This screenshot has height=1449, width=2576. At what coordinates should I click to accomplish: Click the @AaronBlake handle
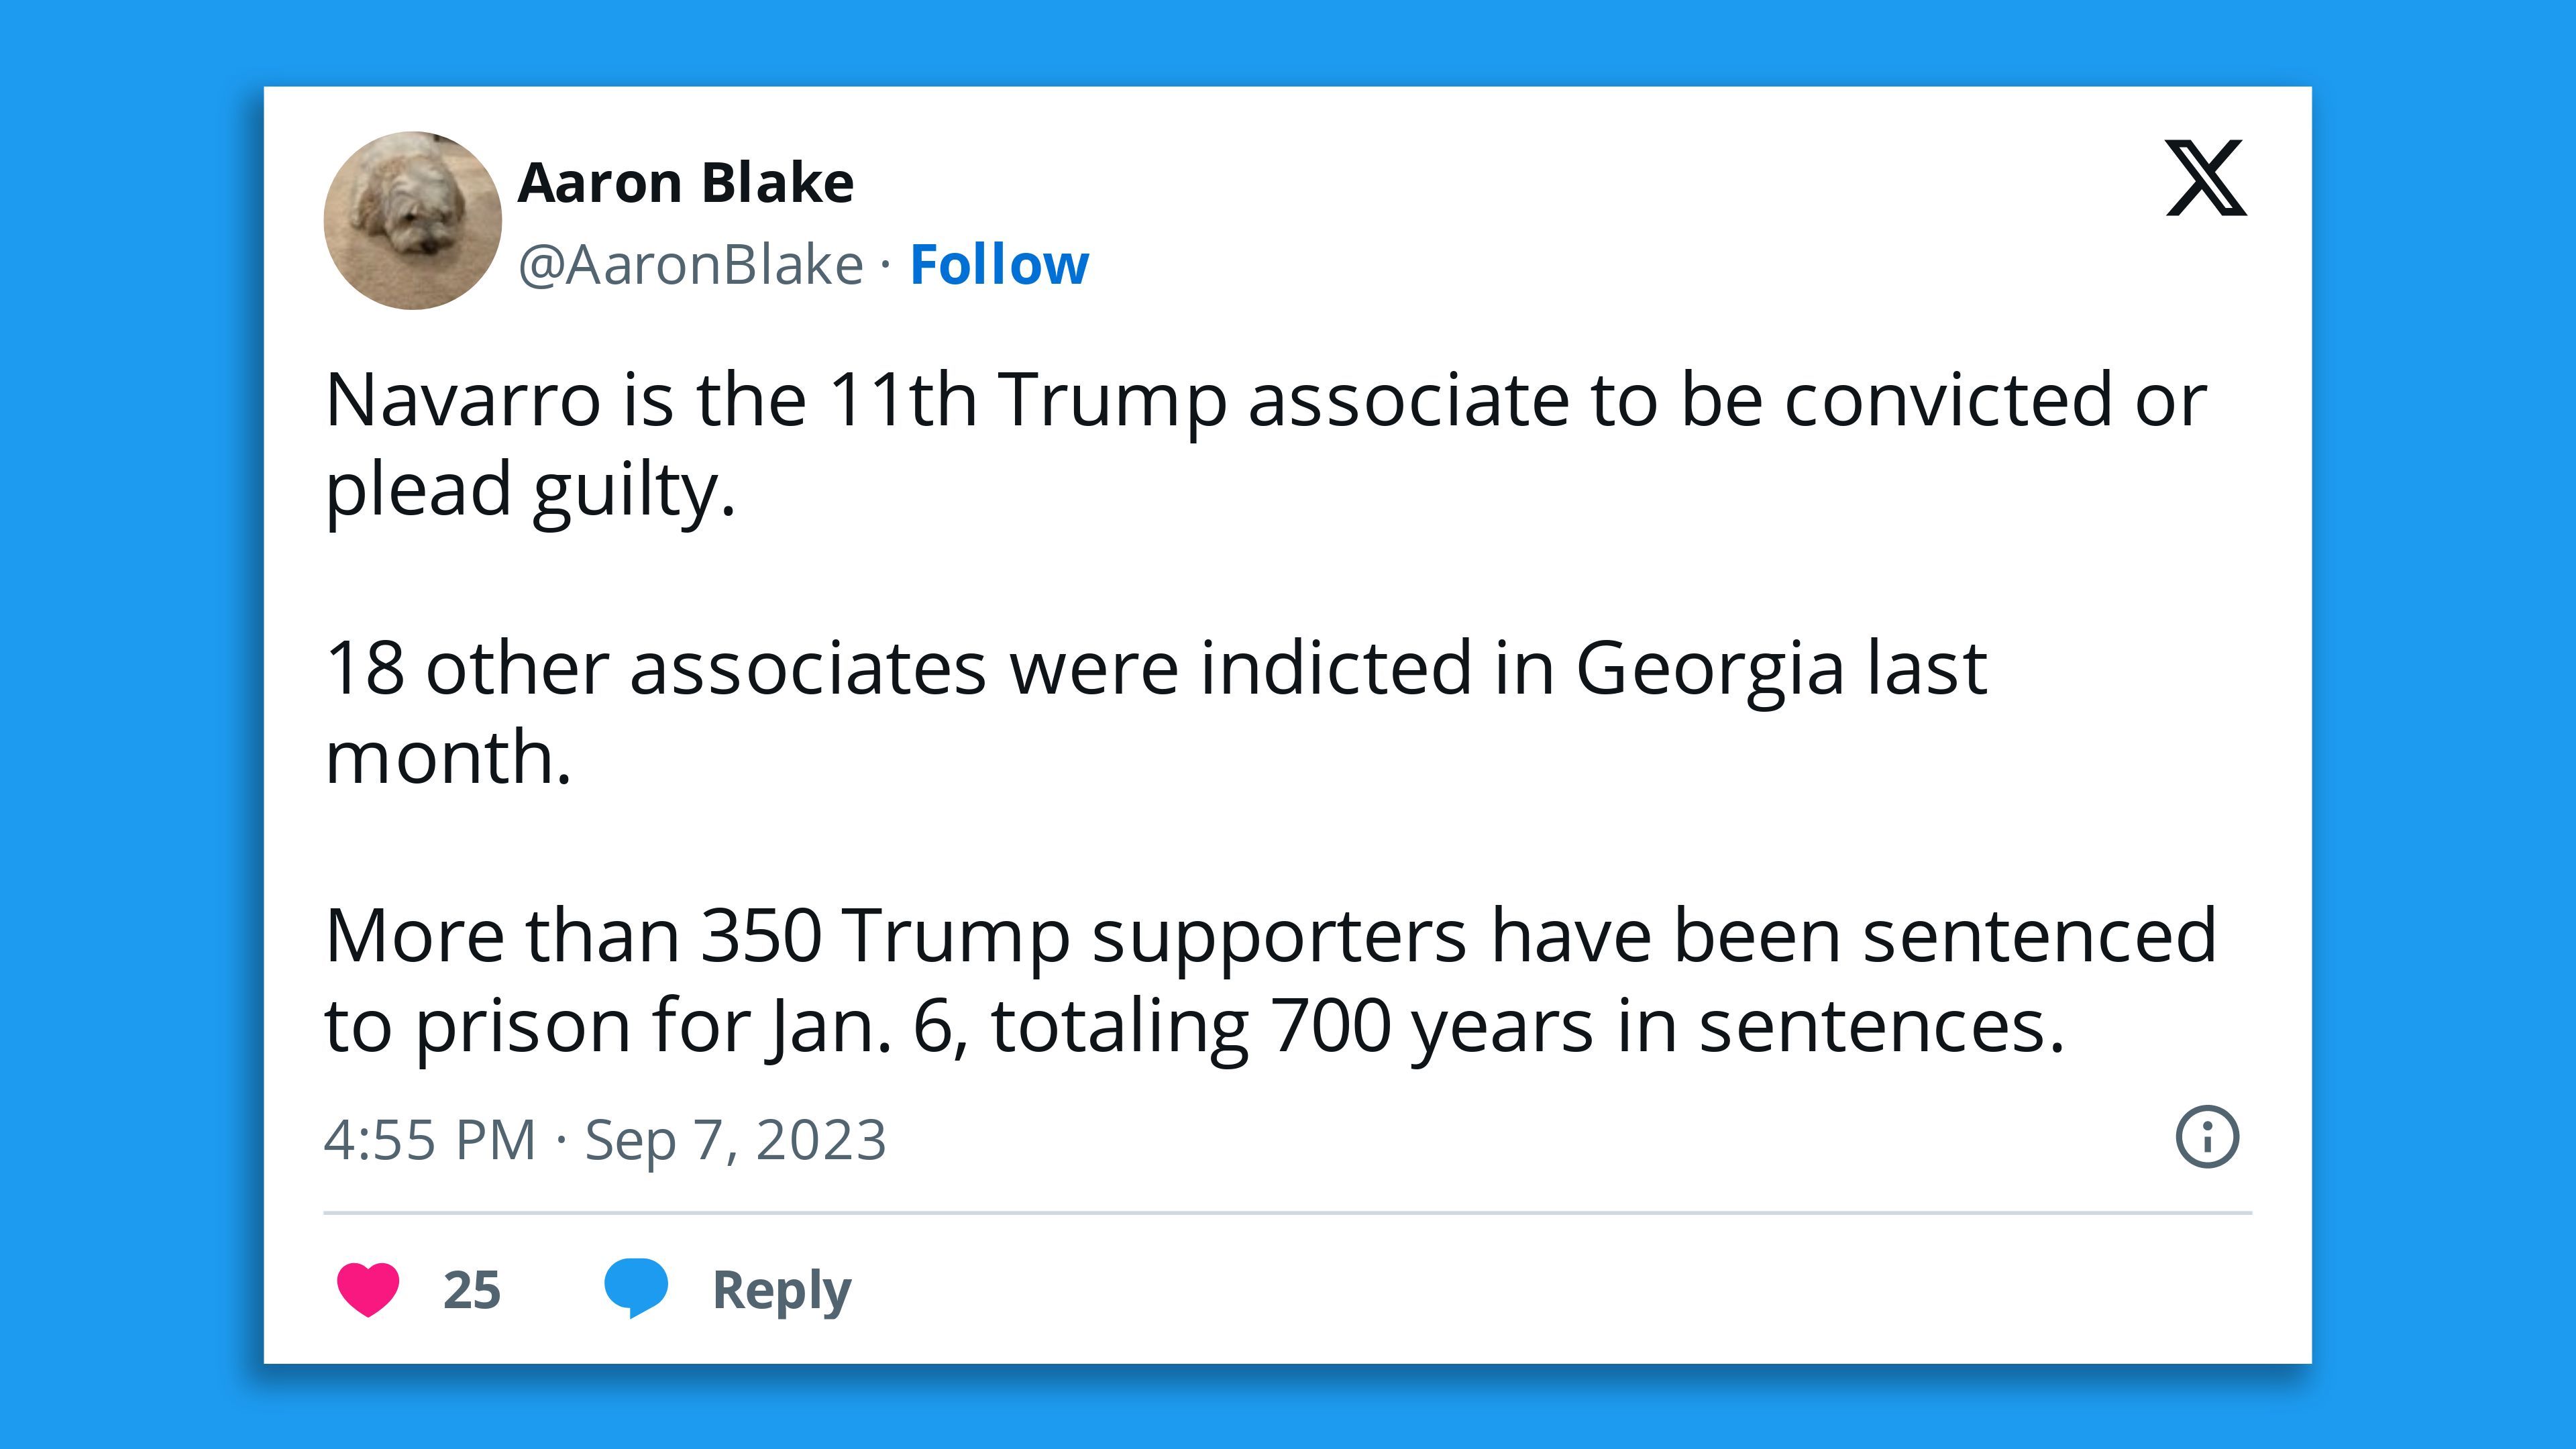[x=690, y=265]
